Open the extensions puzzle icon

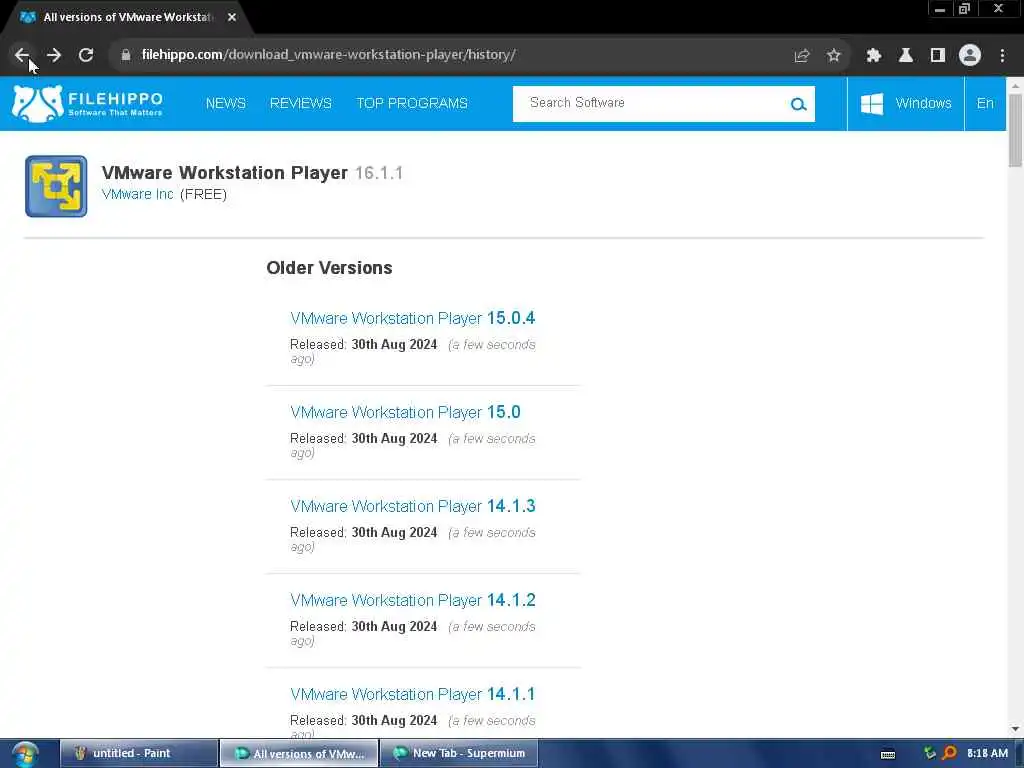tap(874, 55)
